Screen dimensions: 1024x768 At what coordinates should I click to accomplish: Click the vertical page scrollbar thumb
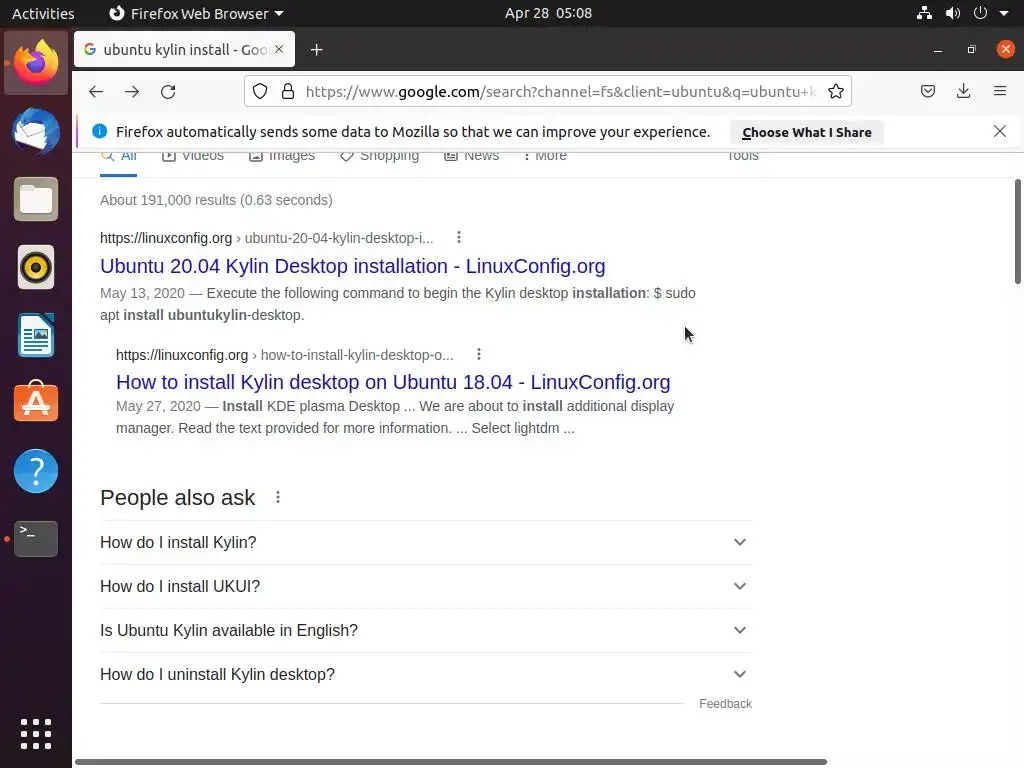1017,231
